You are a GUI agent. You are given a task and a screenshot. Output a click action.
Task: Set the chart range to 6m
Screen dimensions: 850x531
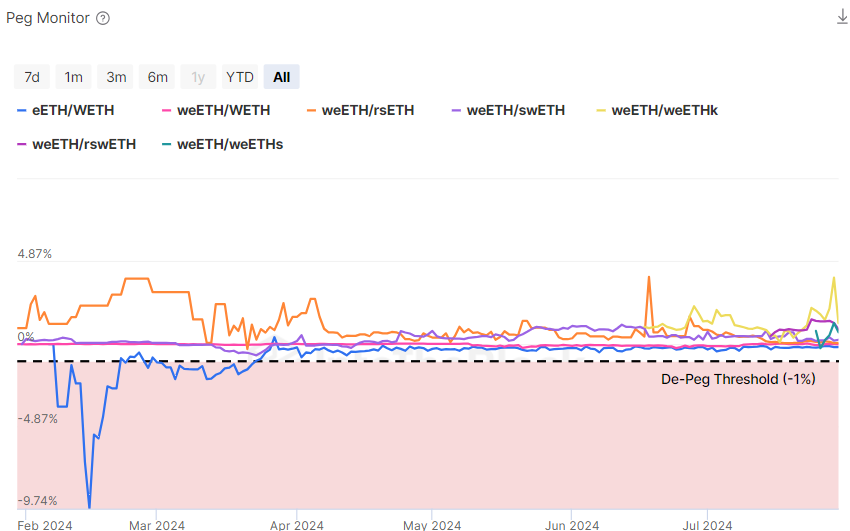158,77
